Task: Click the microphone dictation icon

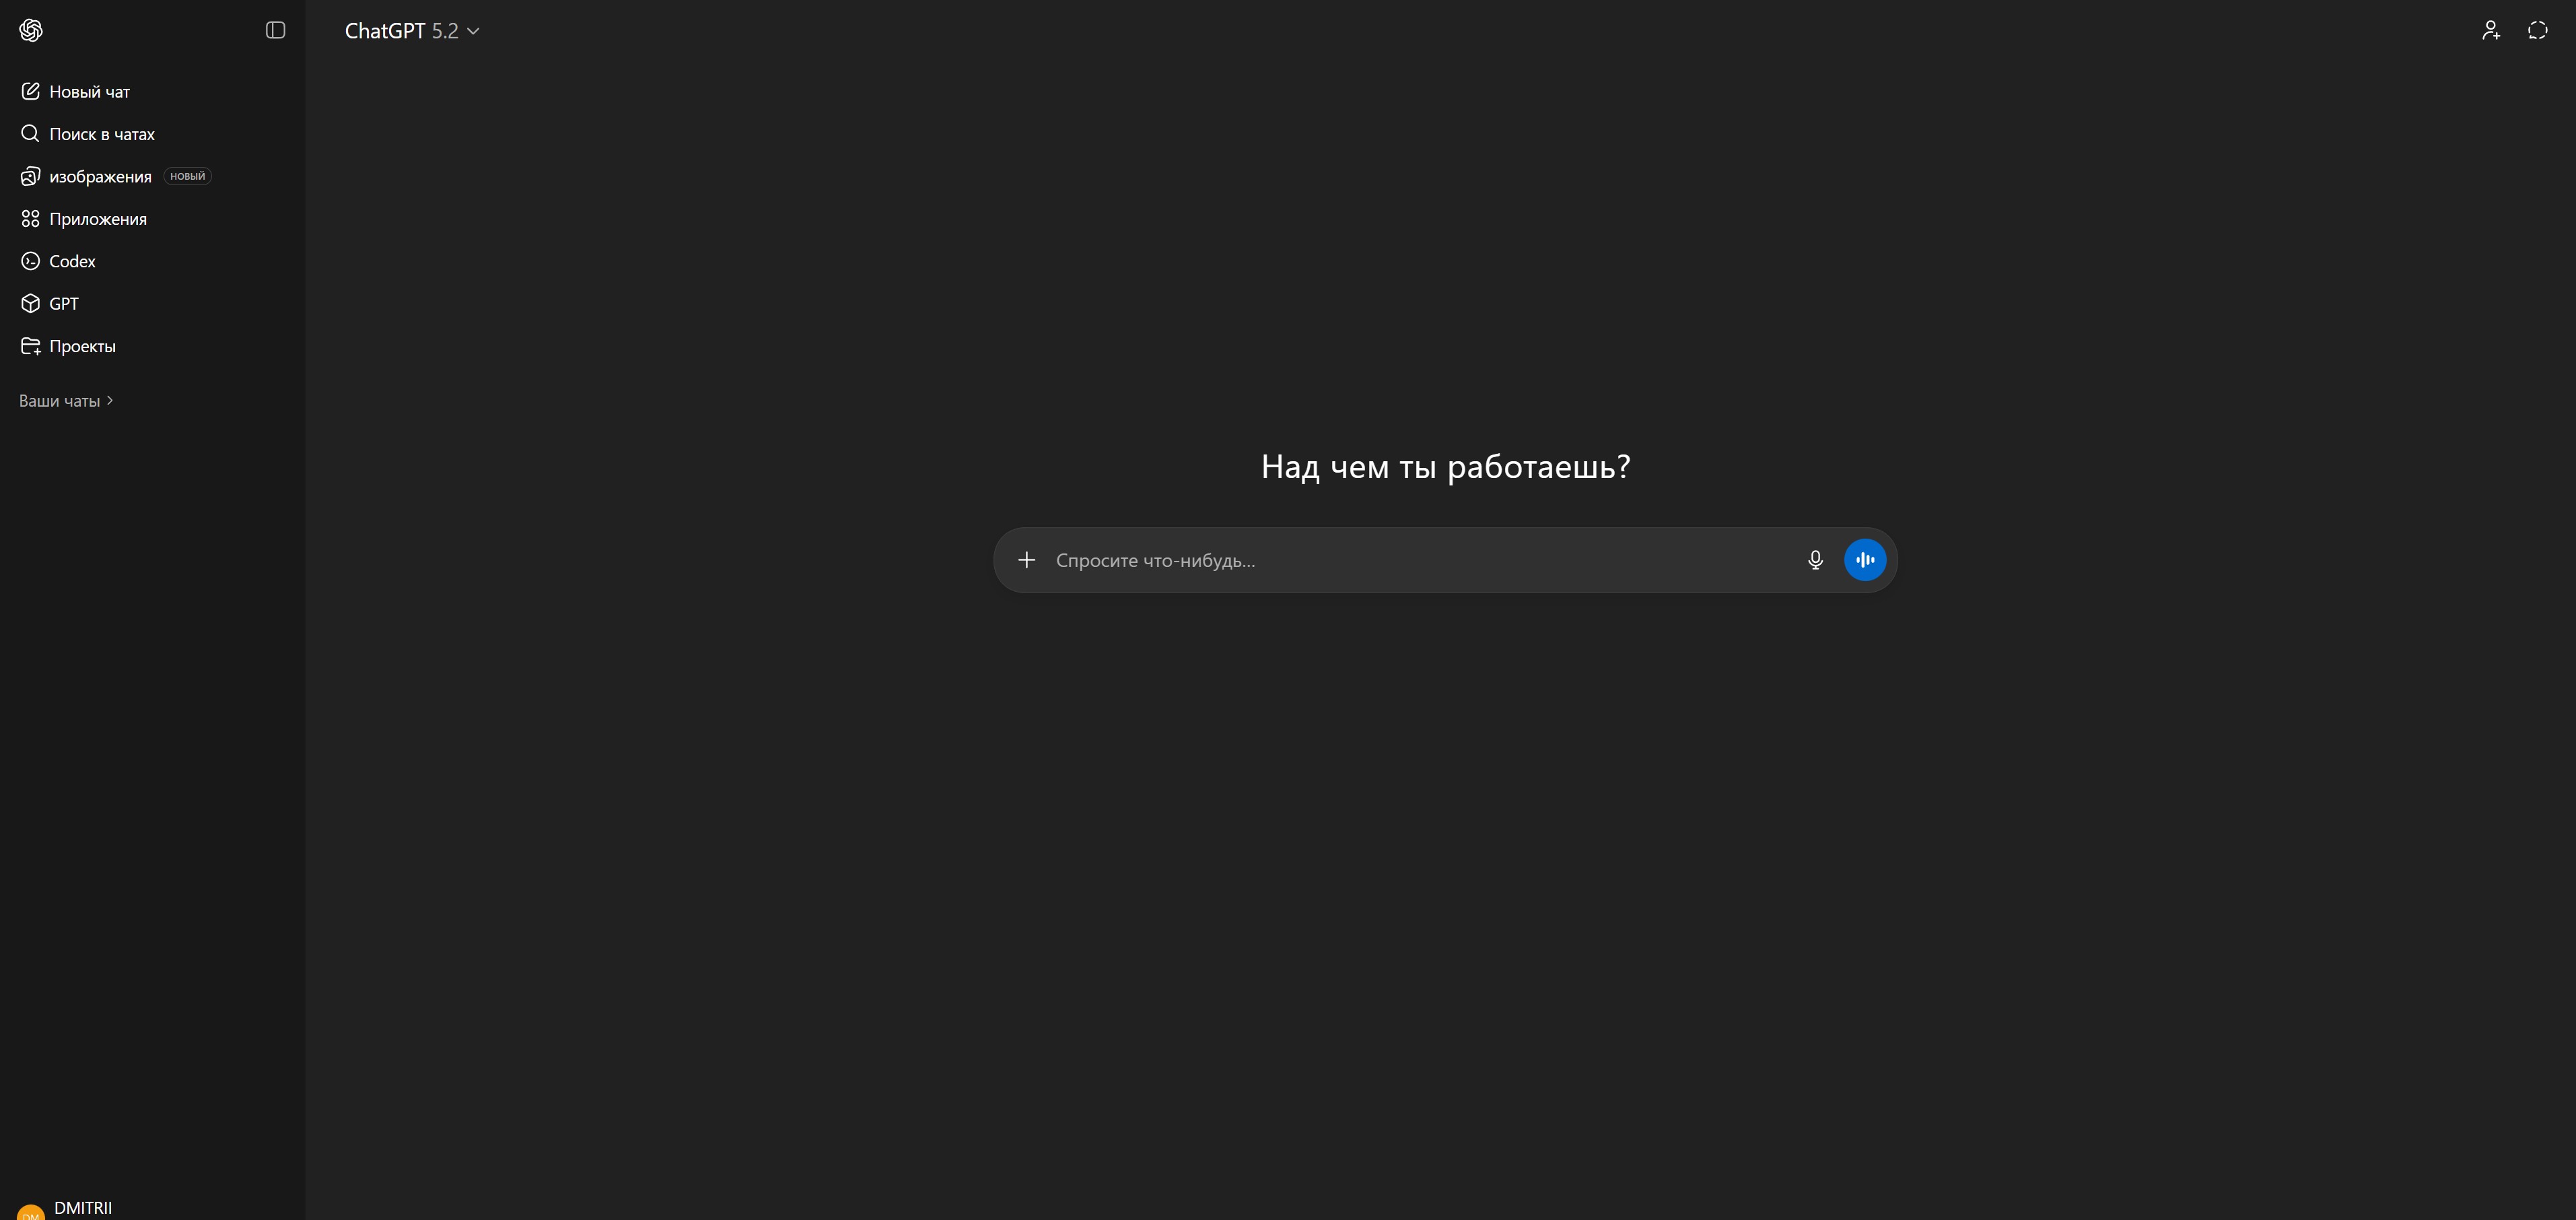Action: point(1815,560)
